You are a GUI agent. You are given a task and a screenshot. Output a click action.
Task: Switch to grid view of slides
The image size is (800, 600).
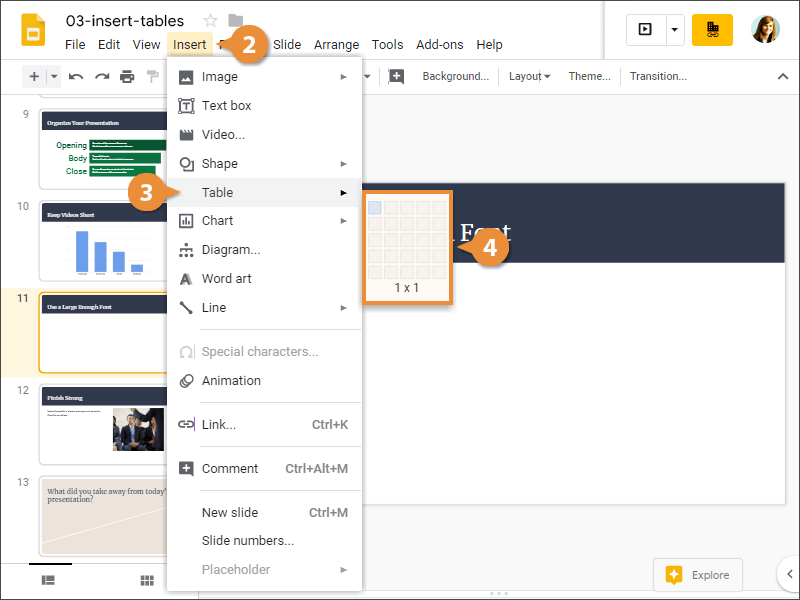pyautogui.click(x=146, y=580)
